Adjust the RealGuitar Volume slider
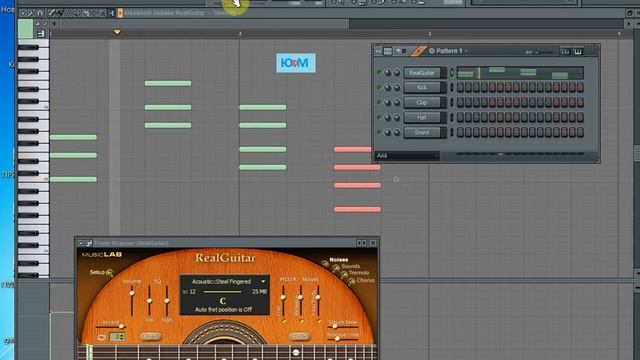This screenshot has width=640, height=360. (x=132, y=301)
